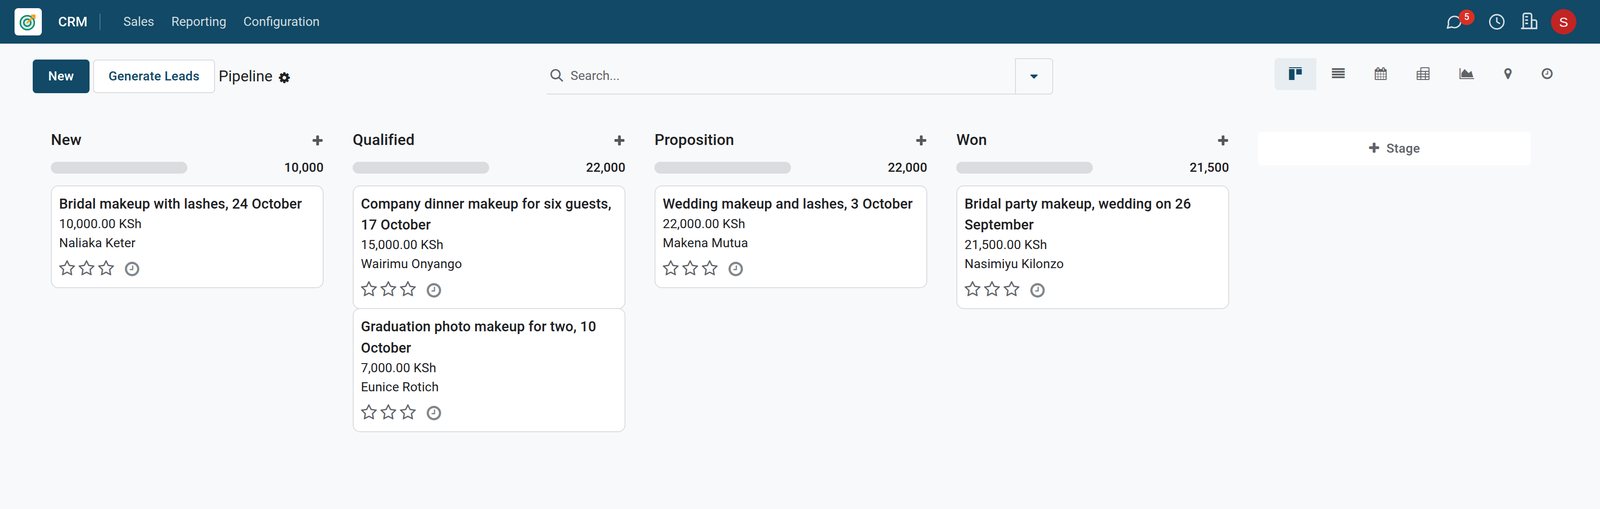Viewport: 1600px width, 509px height.
Task: Set third star on Nasimiyu Kilonzo card
Action: (1012, 289)
